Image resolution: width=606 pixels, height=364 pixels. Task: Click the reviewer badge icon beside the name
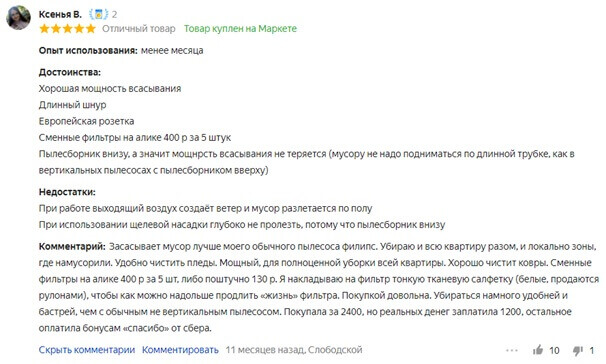[99, 14]
